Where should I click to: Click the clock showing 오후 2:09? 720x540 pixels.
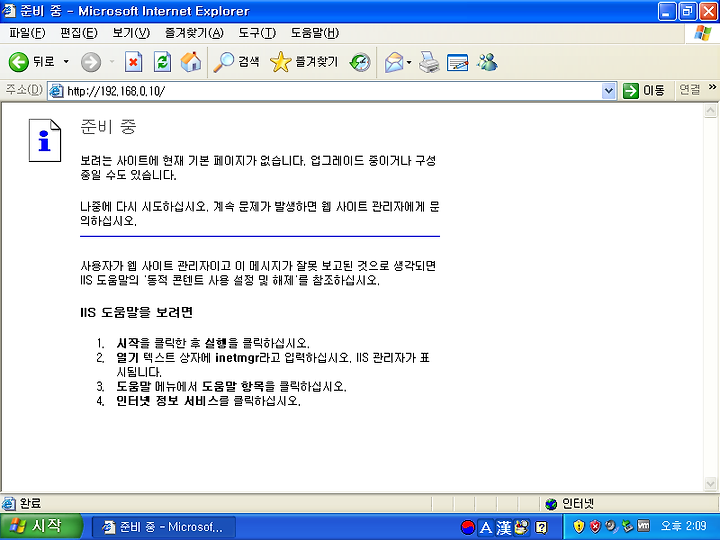(x=683, y=526)
